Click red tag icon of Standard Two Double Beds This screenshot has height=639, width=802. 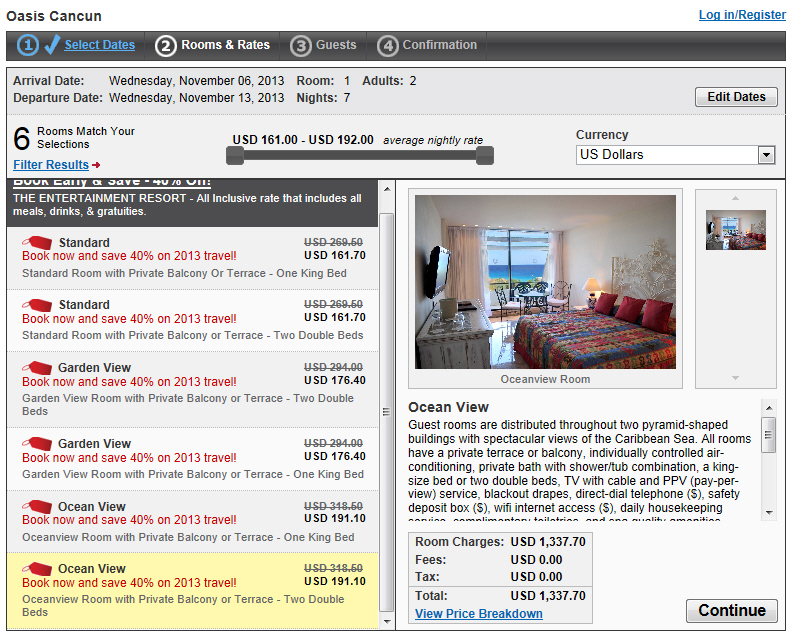[37, 305]
